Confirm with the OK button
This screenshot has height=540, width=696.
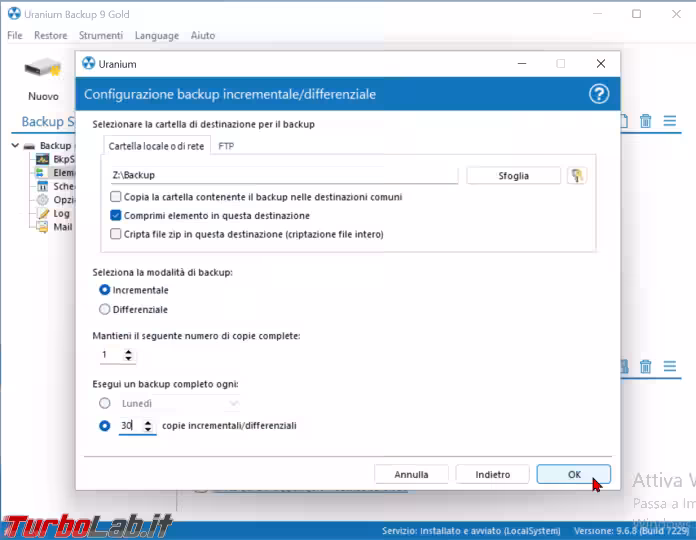pyautogui.click(x=573, y=474)
